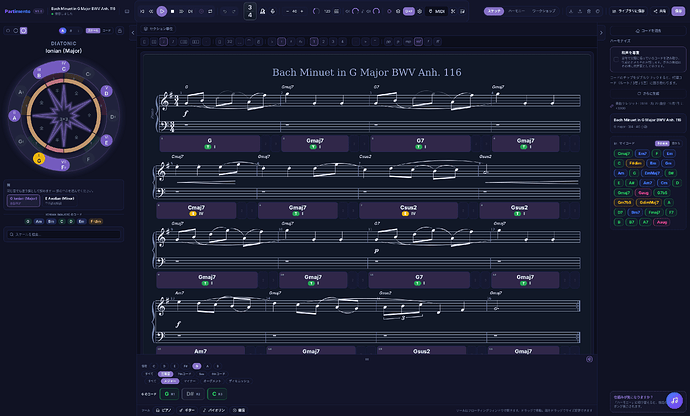Open the 3/4 time signature selector
Image resolution: width=690 pixels, height=416 pixels.
250,11
